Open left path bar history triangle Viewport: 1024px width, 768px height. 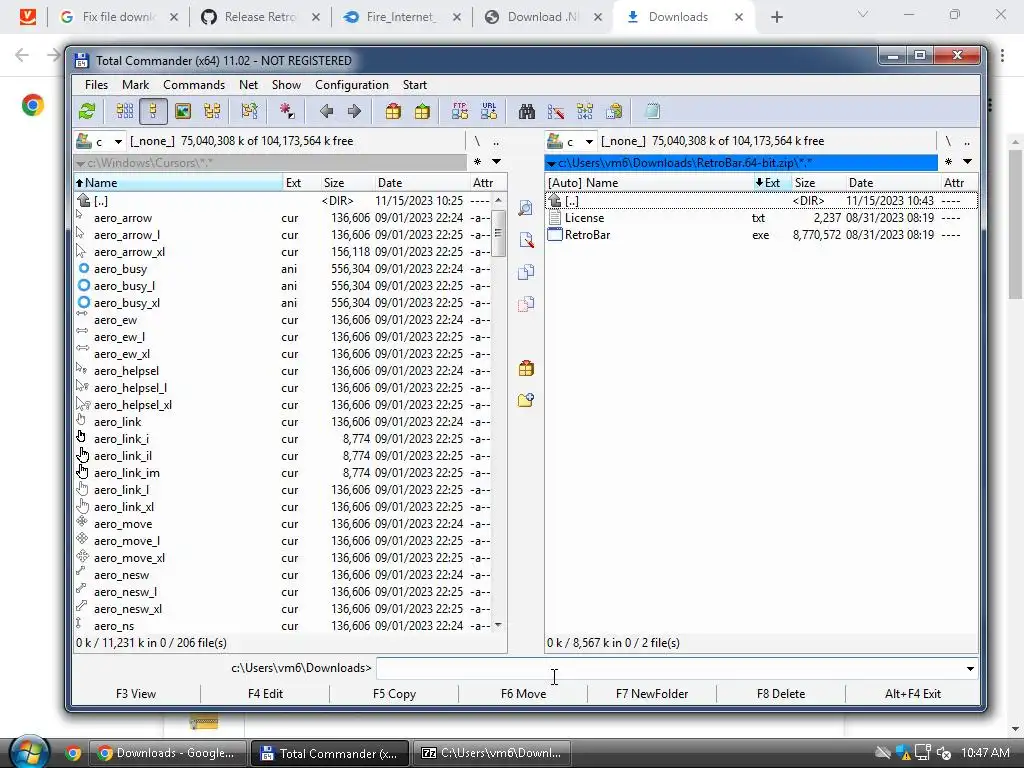click(x=80, y=163)
